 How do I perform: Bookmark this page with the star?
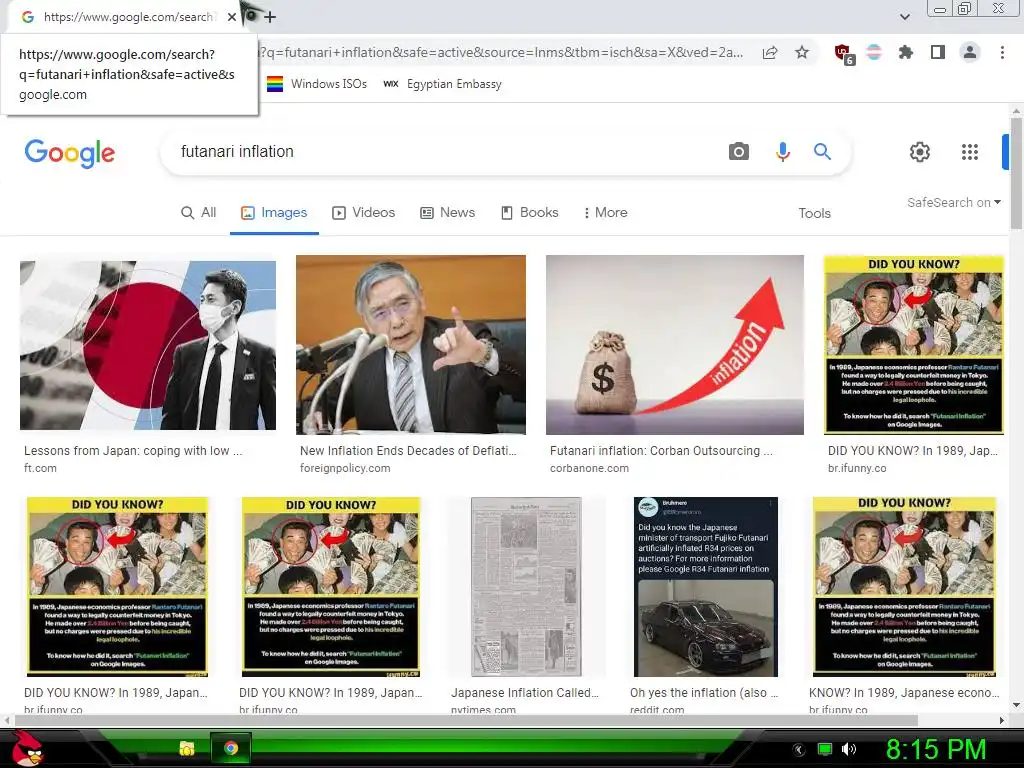802,52
